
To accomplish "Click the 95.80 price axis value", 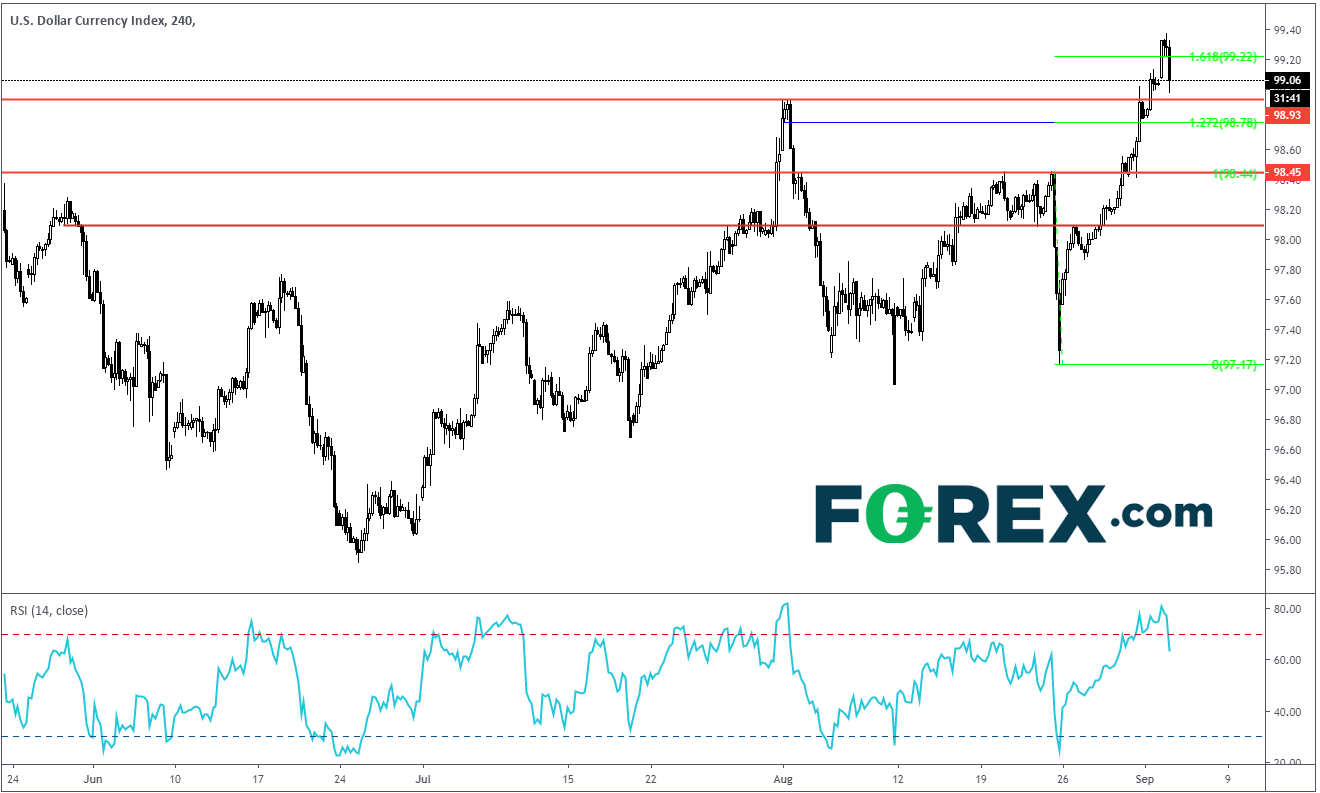I will click(1287, 570).
